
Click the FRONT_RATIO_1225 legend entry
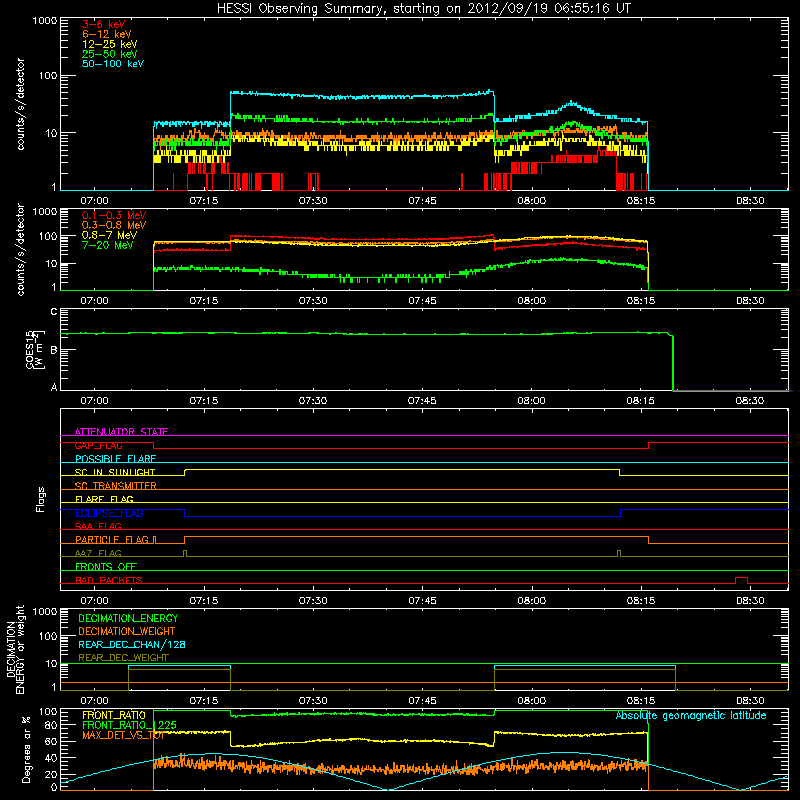pyautogui.click(x=129, y=725)
